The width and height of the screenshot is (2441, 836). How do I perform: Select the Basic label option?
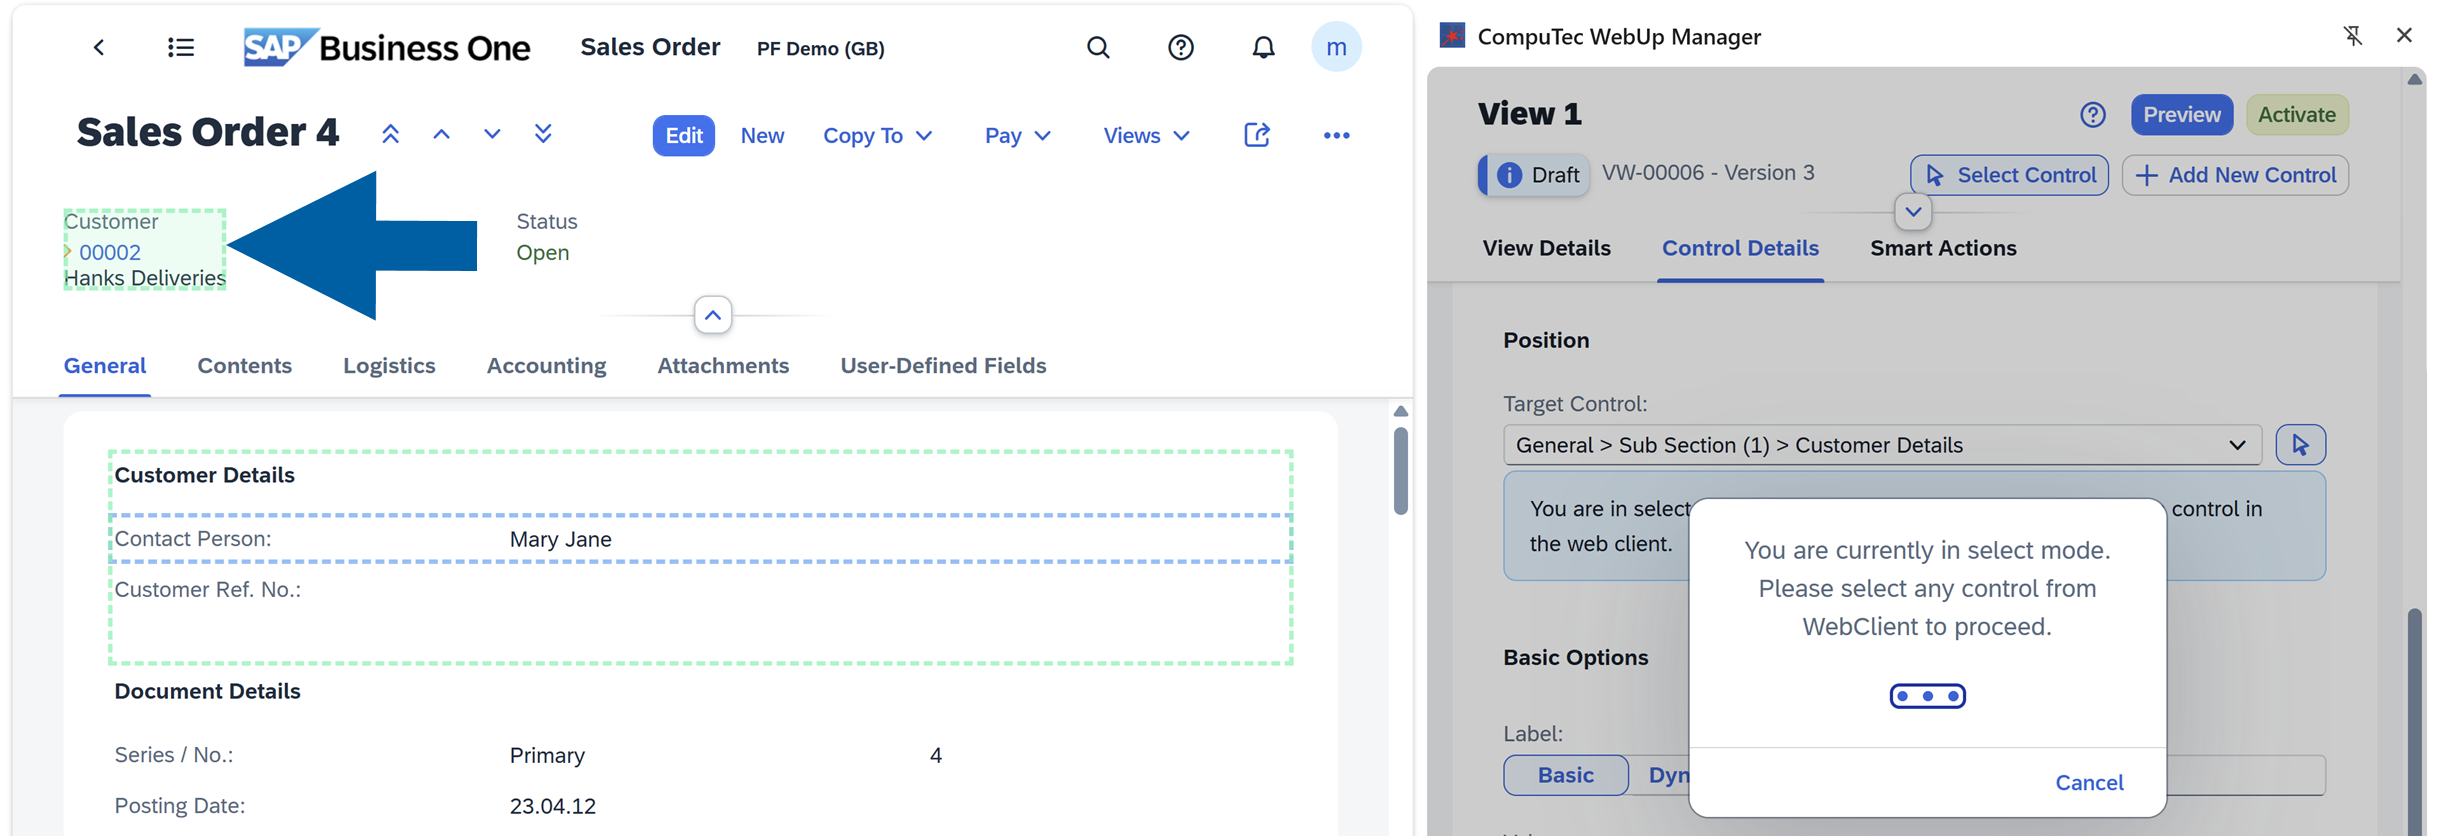pyautogui.click(x=1566, y=775)
